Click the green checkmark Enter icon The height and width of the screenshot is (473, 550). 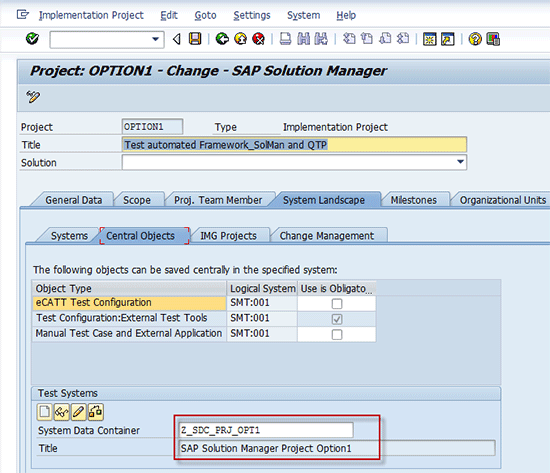point(32,39)
